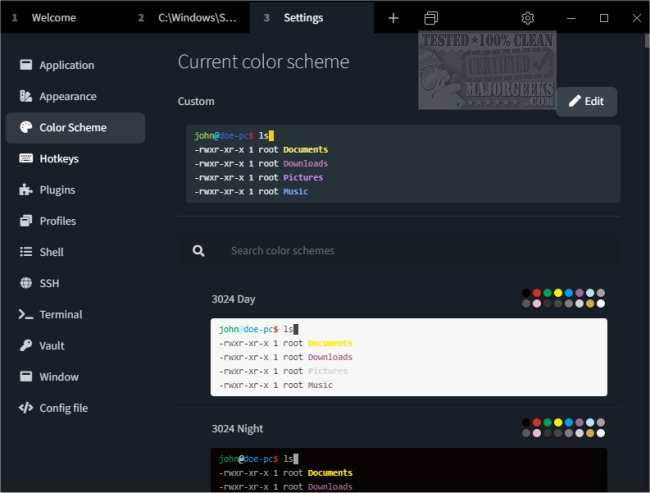Open the Vault key icon

[26, 346]
